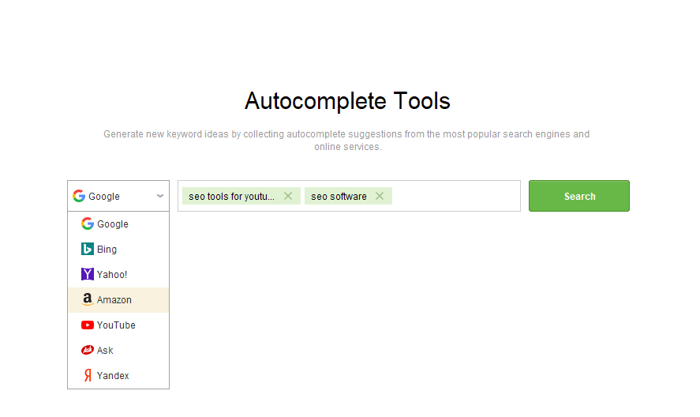
Task: Click the Ask logo icon
Action: coord(87,350)
